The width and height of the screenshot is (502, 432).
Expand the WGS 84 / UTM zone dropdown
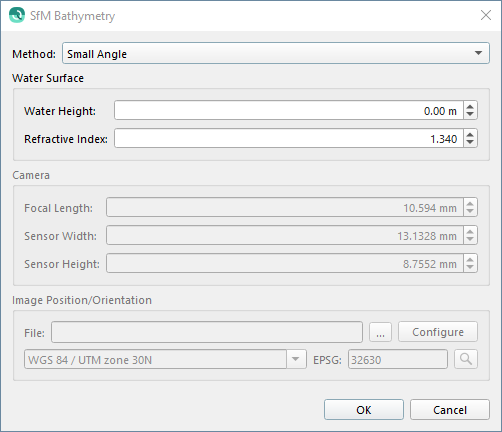(296, 359)
